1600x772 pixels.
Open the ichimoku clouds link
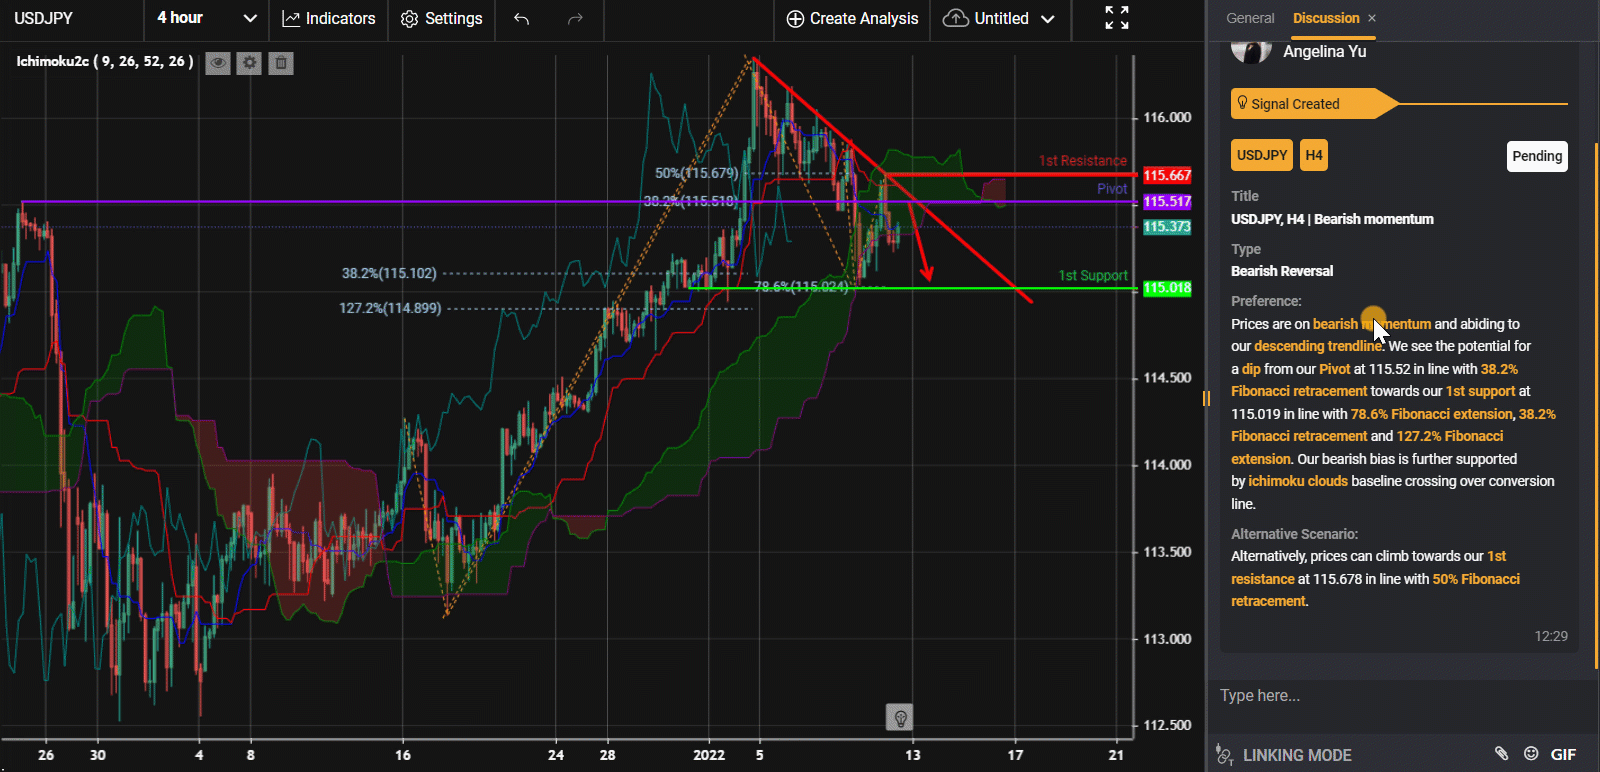click(x=1298, y=481)
